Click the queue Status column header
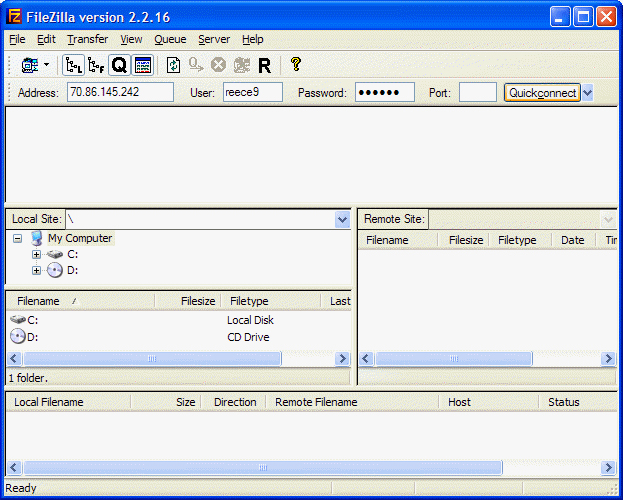 coord(578,402)
